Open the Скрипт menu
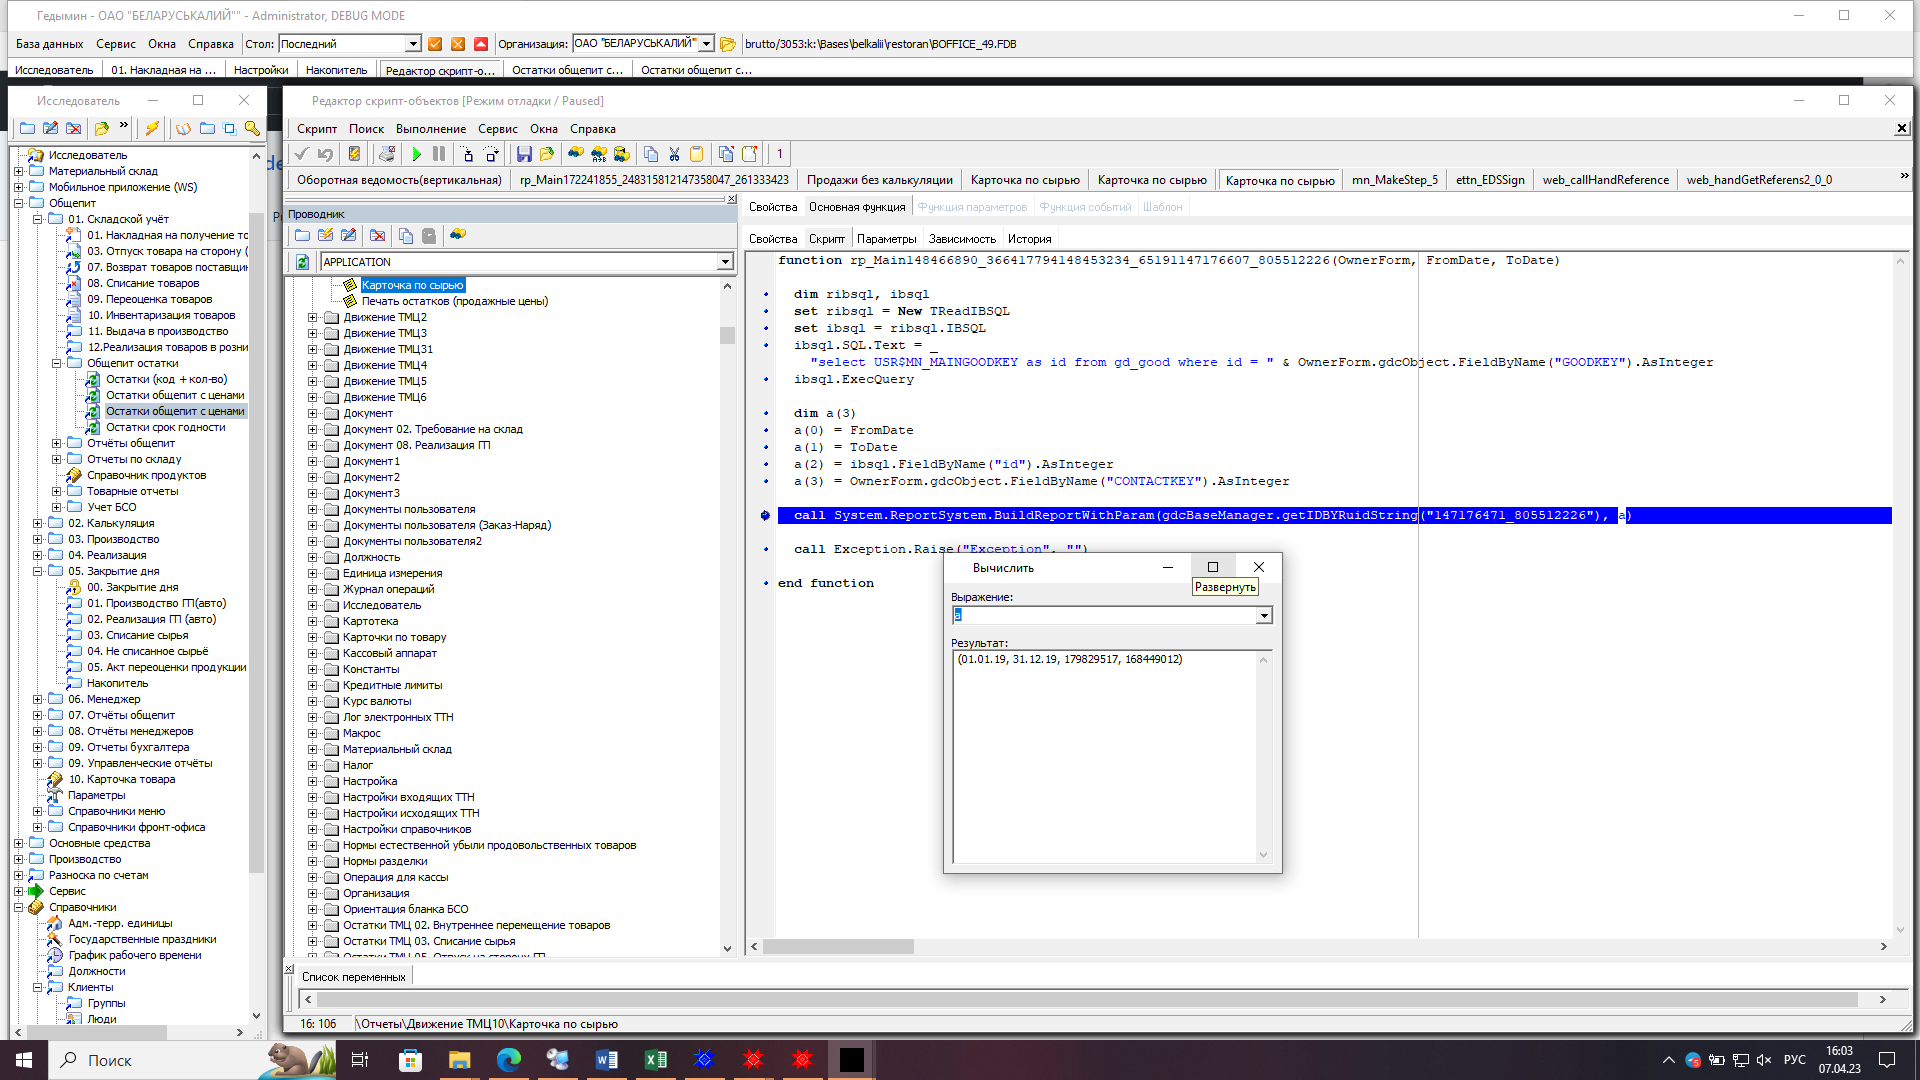1920x1080 pixels. pyautogui.click(x=316, y=129)
